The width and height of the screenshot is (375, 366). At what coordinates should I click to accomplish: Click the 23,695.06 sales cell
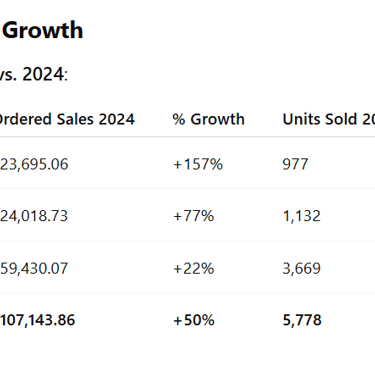34,164
